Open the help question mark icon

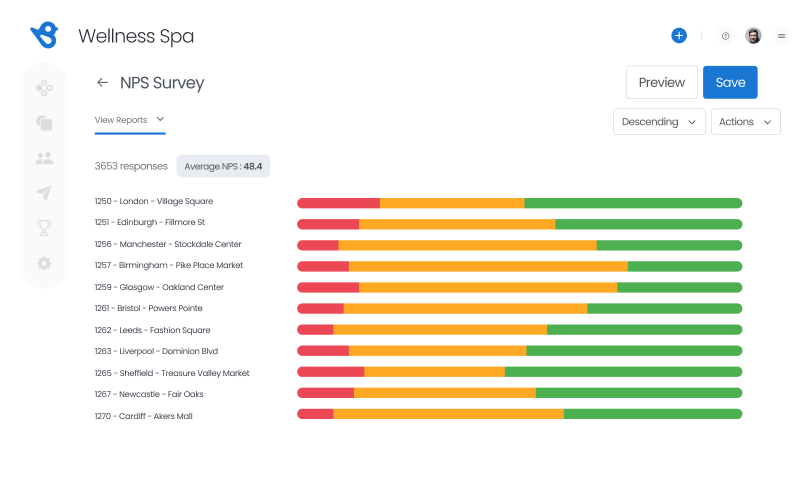coord(726,36)
